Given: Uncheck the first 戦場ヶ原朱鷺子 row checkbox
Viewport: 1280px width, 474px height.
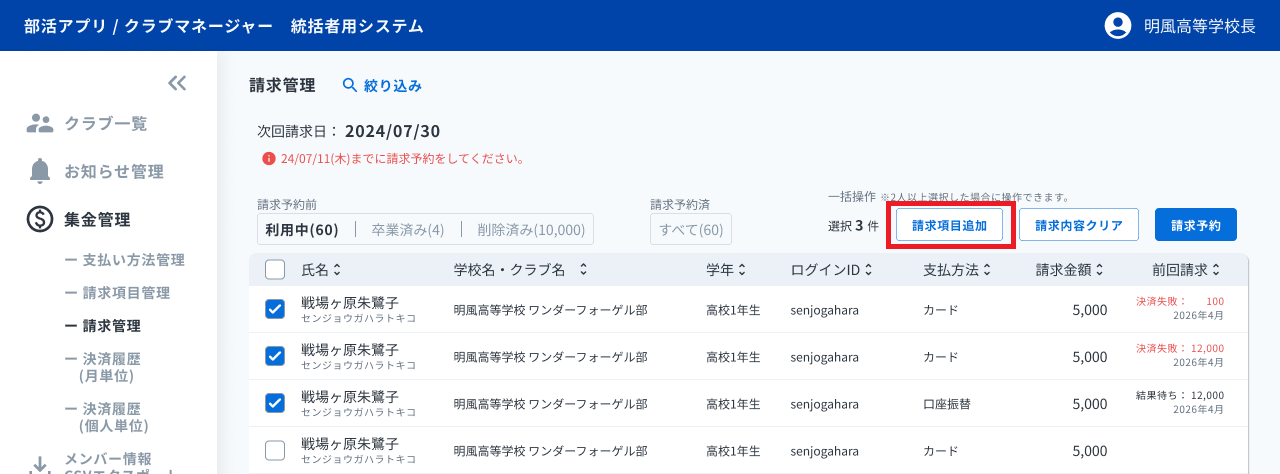Looking at the screenshot, I should [x=275, y=309].
